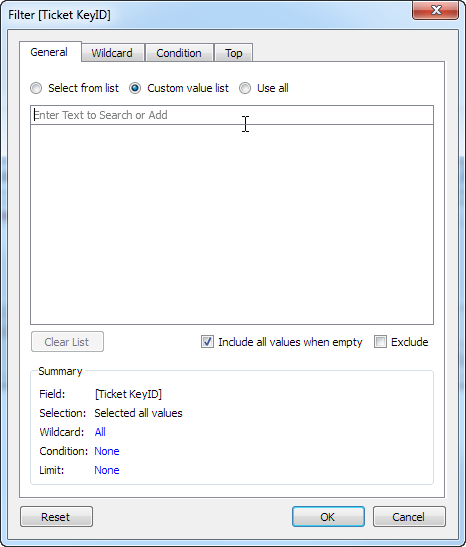
Task: Switch to the General tab
Action: pos(50,52)
